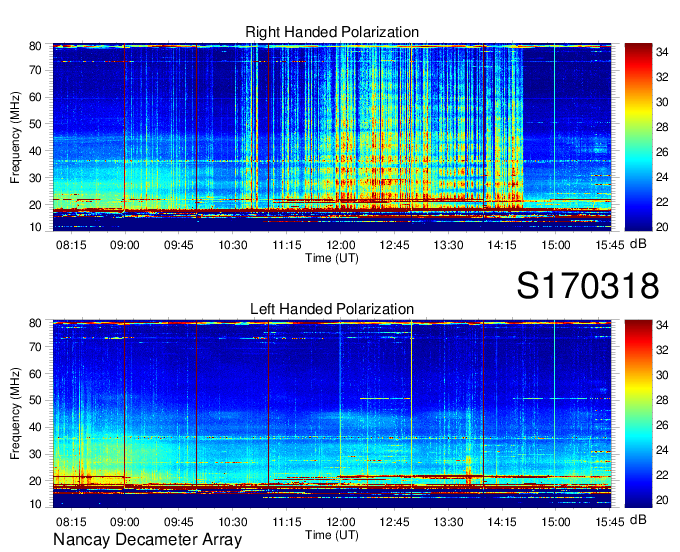Click the color bar beside the Right Handed plot

(x=638, y=137)
